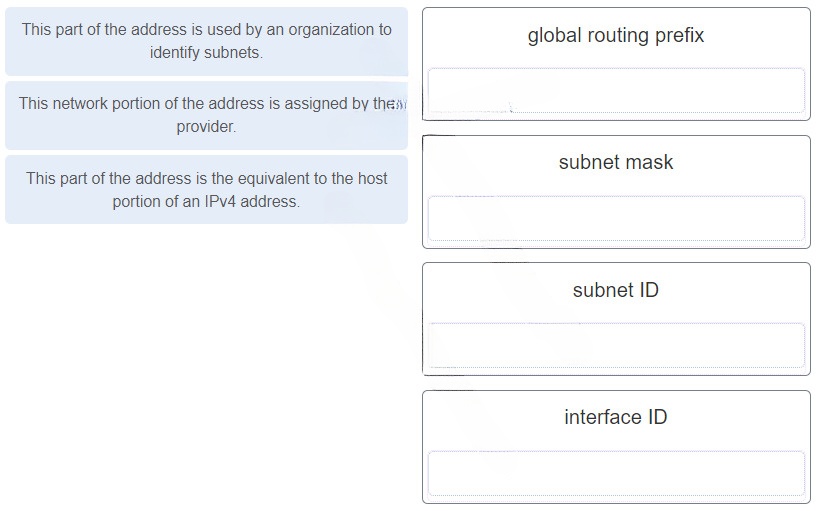
Task: Click the empty slot under subnet mask
Action: pyautogui.click(x=616, y=218)
